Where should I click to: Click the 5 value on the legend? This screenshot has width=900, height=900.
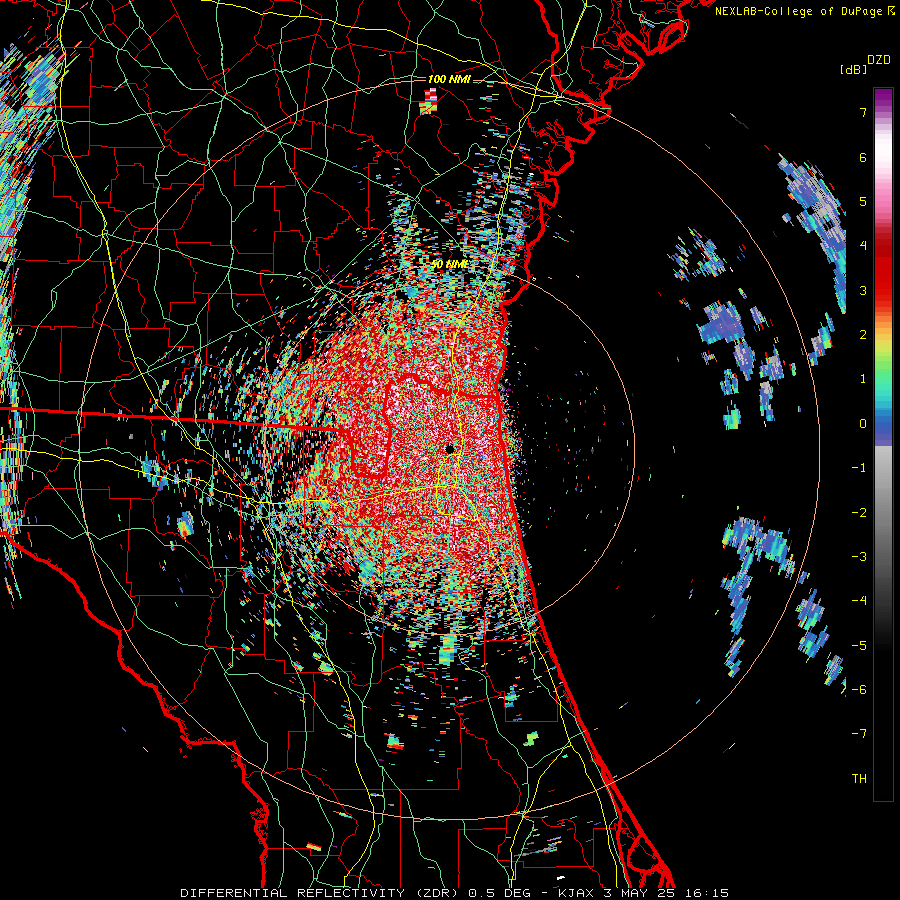(863, 201)
